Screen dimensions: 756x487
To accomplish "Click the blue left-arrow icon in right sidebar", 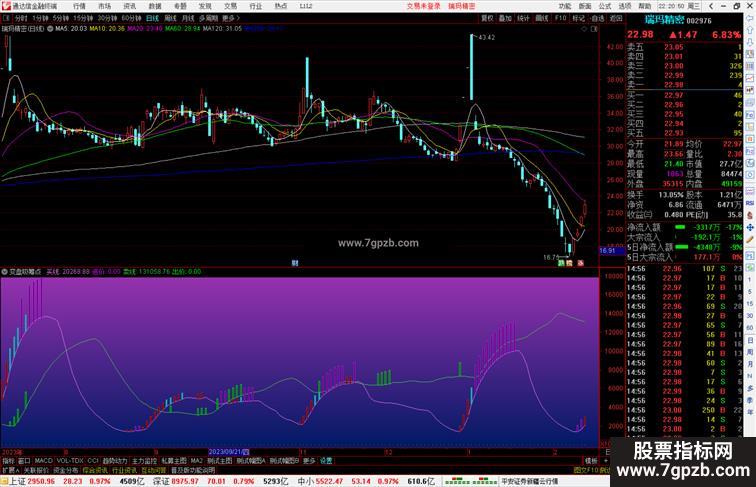I will point(750,18).
